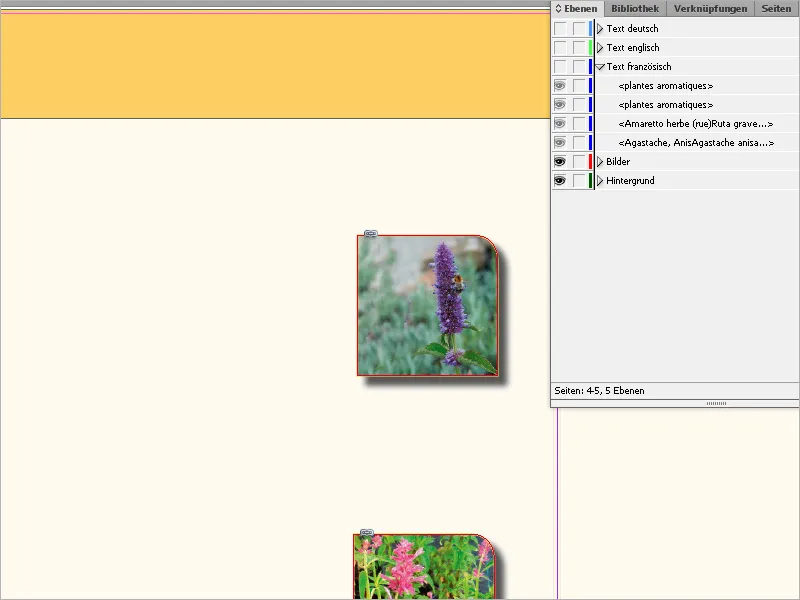Expand the Text deutsch layer

600,29
